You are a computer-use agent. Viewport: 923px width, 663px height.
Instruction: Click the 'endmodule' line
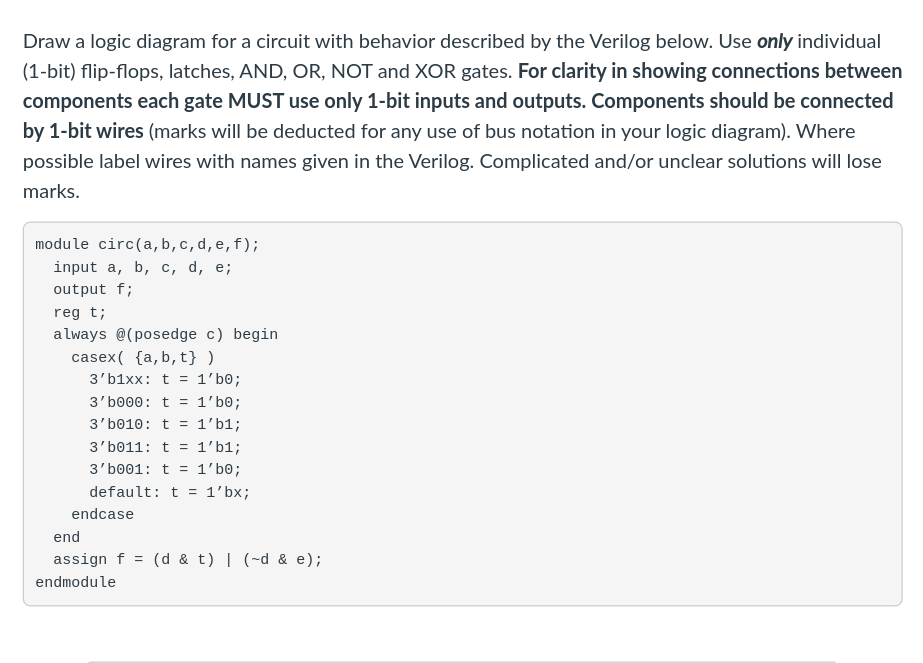click(x=75, y=583)
